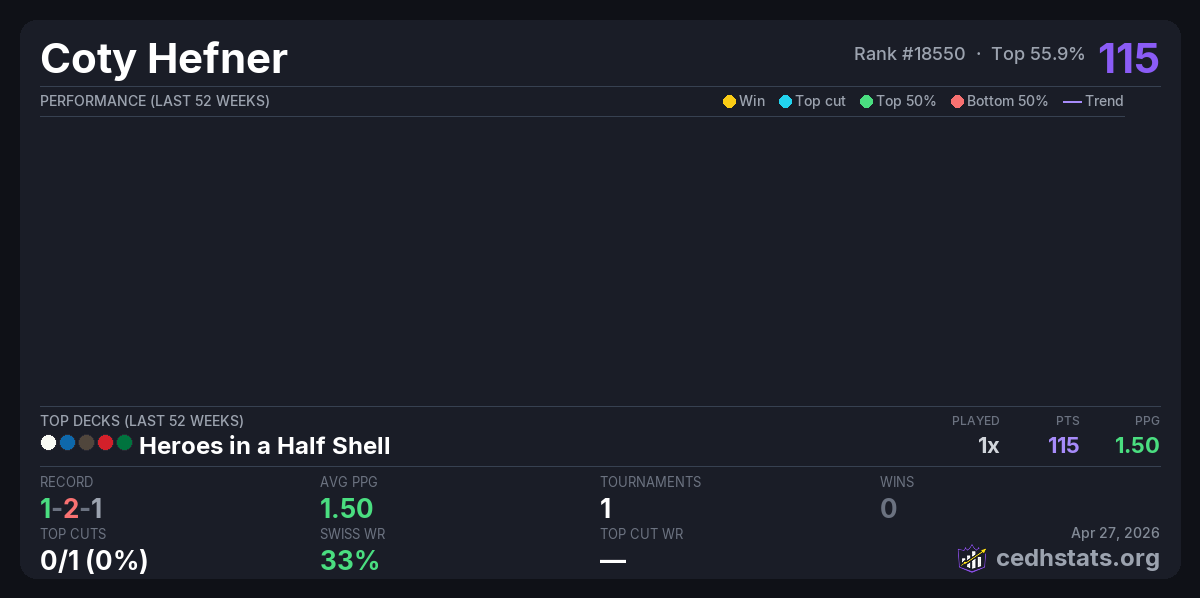This screenshot has height=598, width=1200.
Task: Click the large 115 points score
Action: pyautogui.click(x=1128, y=58)
